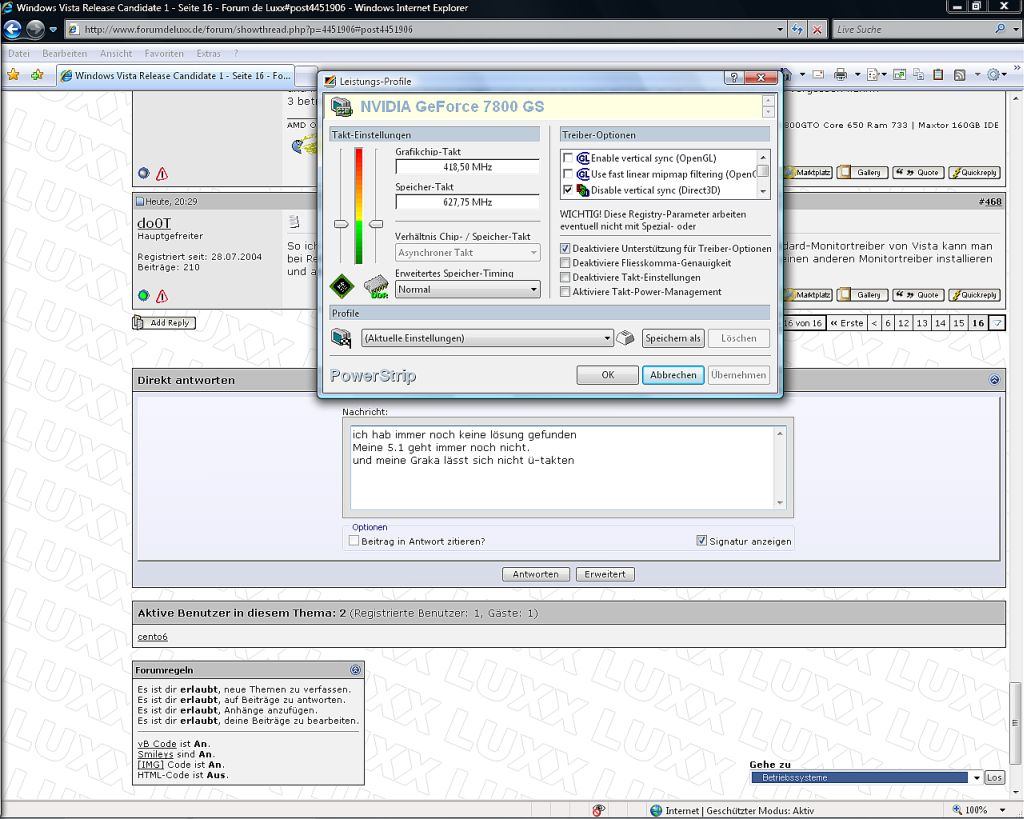Open the Ansicht menu
The height and width of the screenshot is (819, 1024).
(x=116, y=54)
